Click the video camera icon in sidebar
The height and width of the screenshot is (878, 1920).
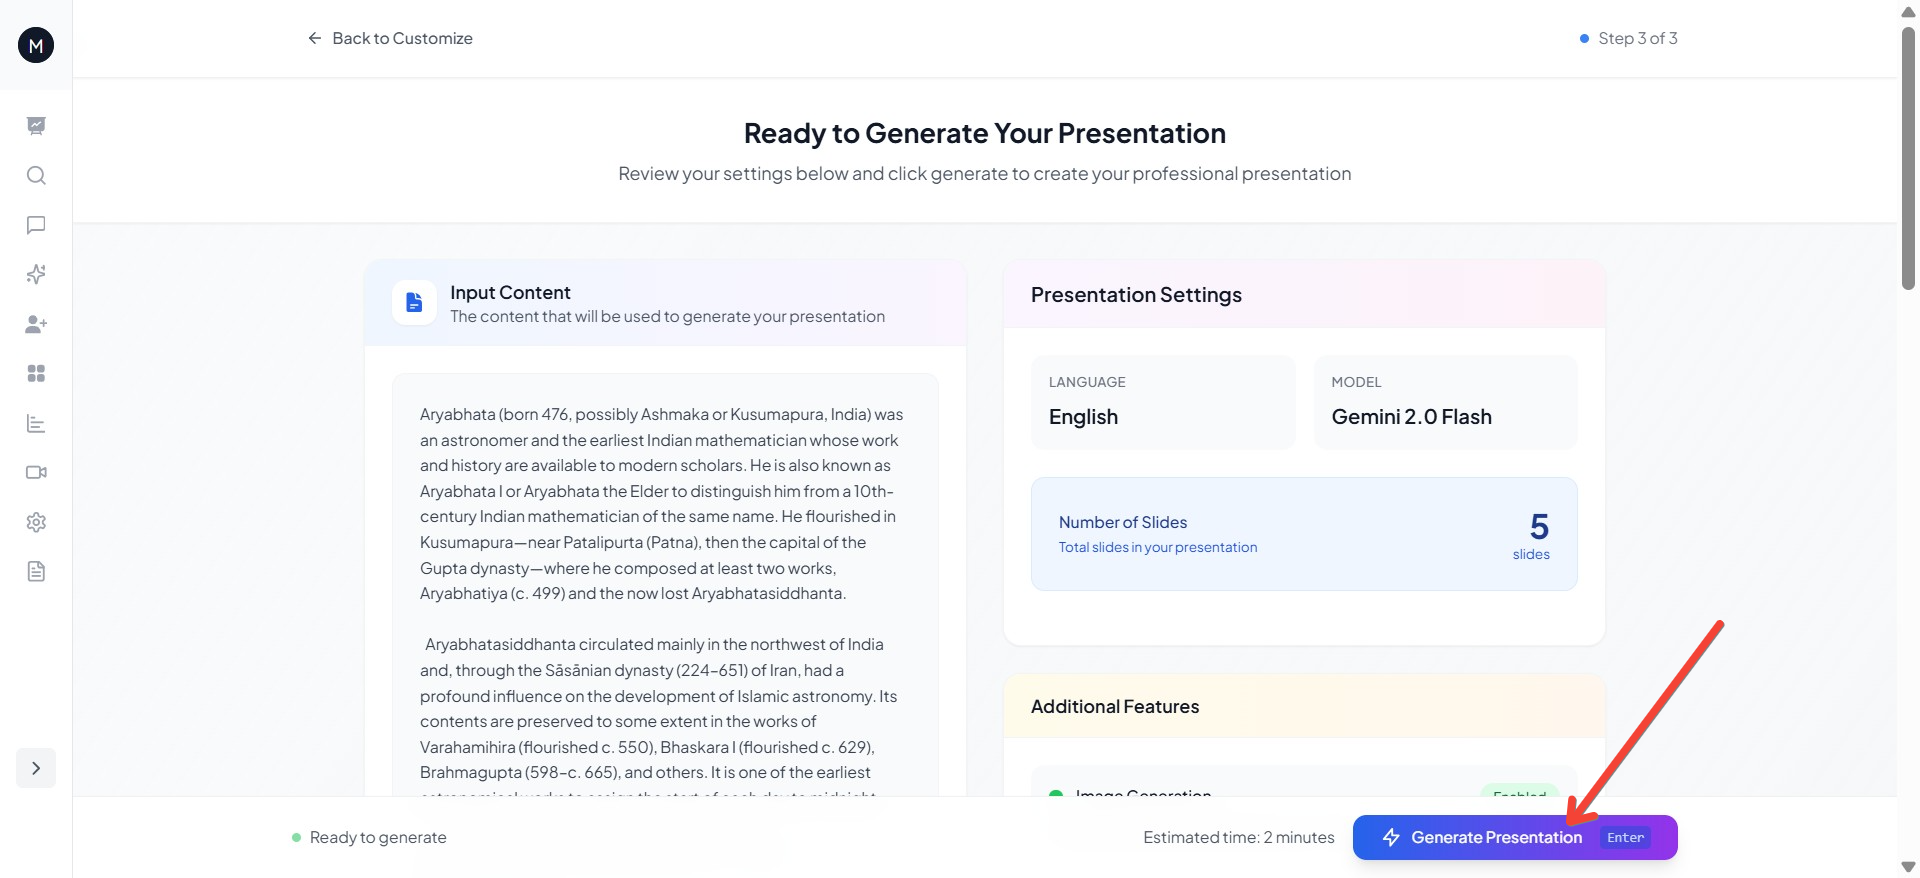pos(36,472)
